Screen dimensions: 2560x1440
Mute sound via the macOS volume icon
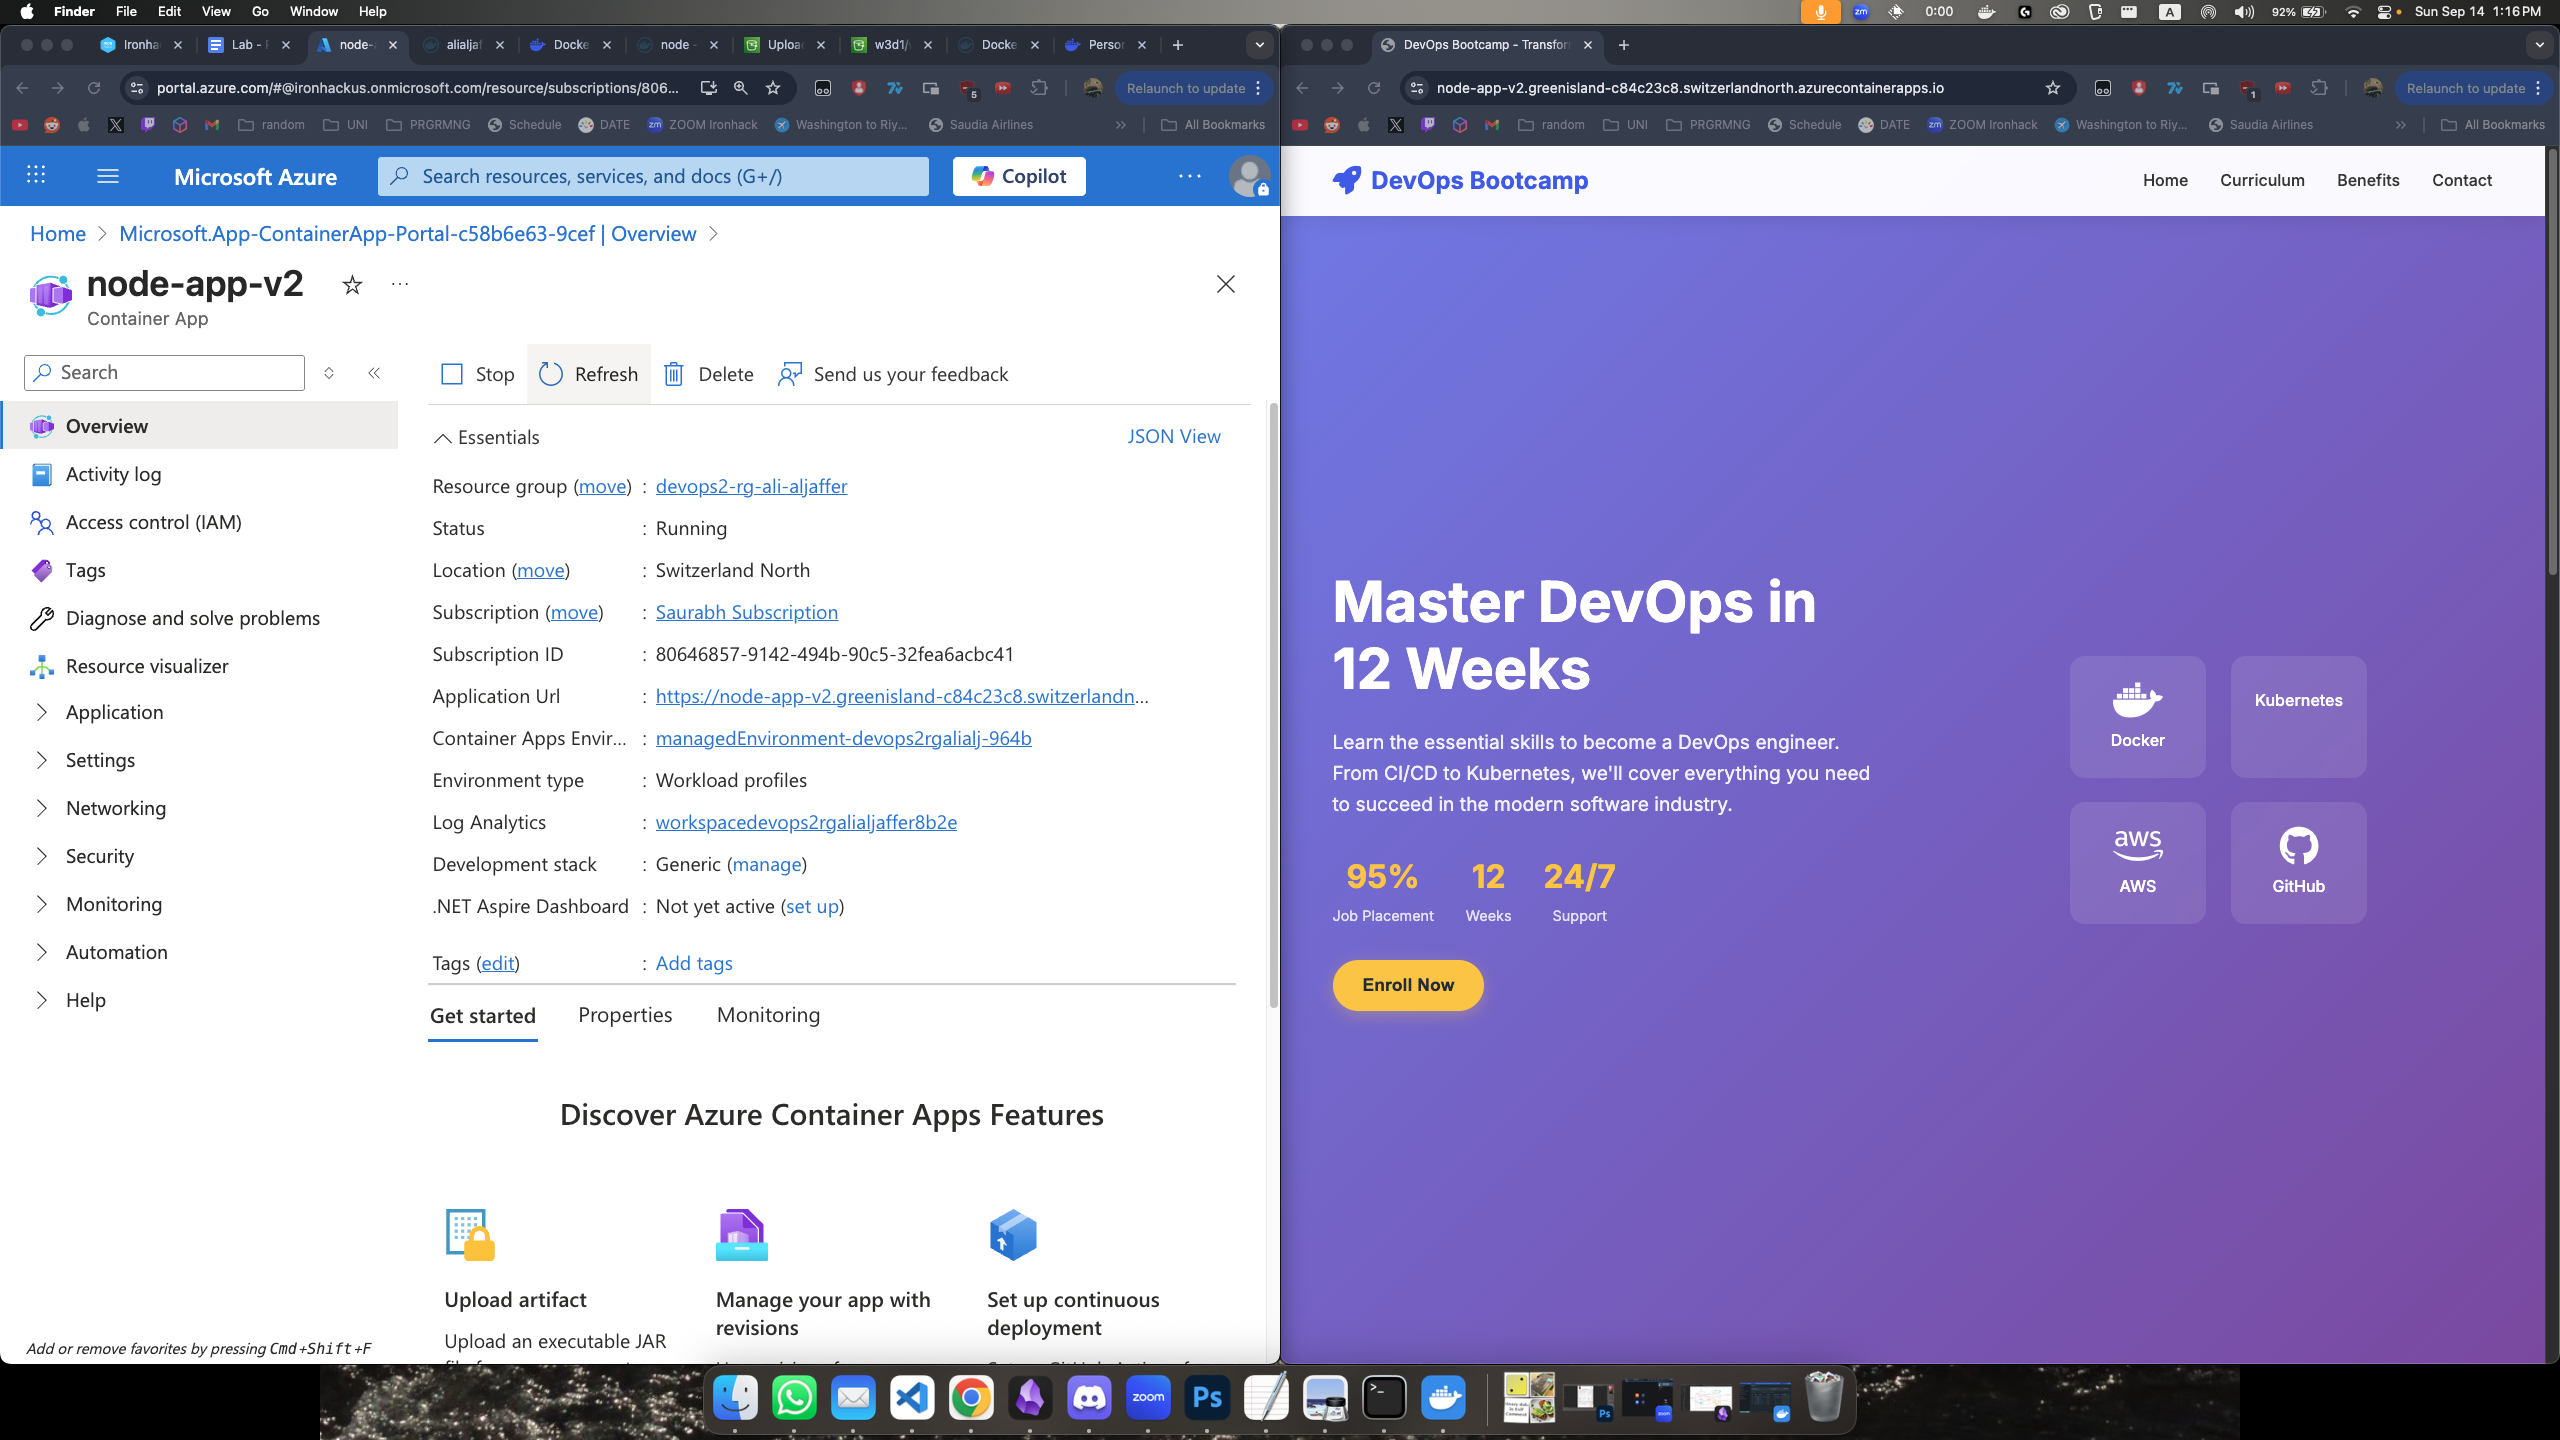(2243, 12)
